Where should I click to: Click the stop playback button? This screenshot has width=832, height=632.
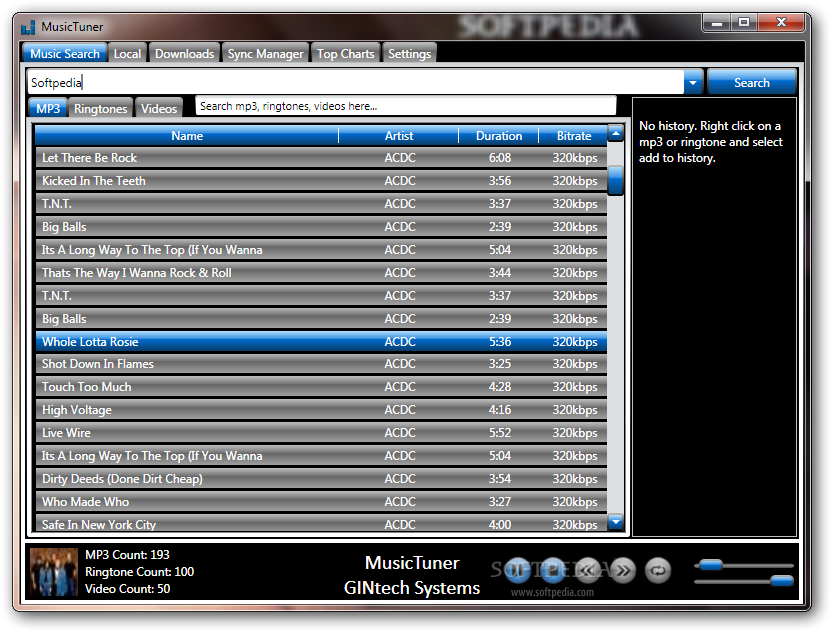click(552, 570)
